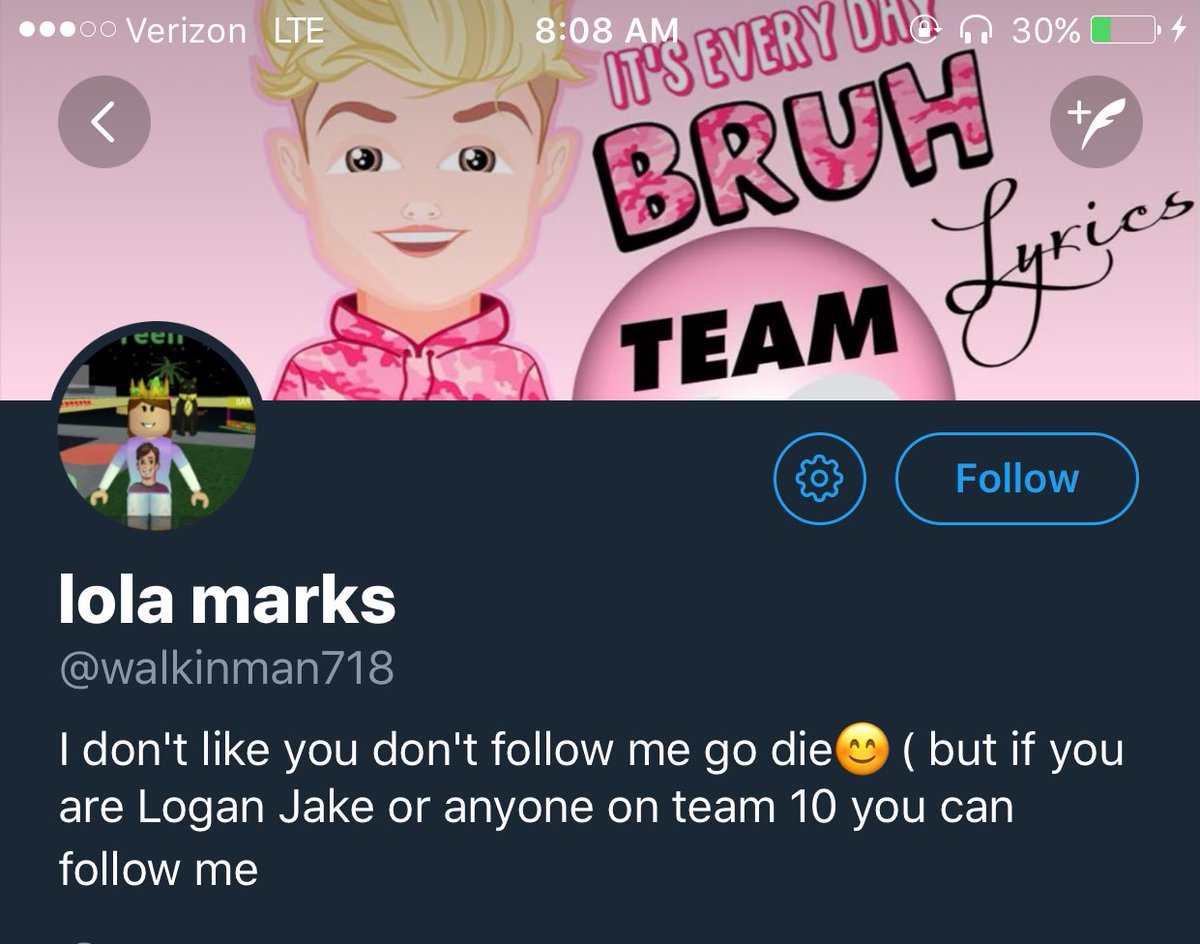Tap the battery icon in the status bar
Viewport: 1200px width, 944px height.
coord(1122,31)
